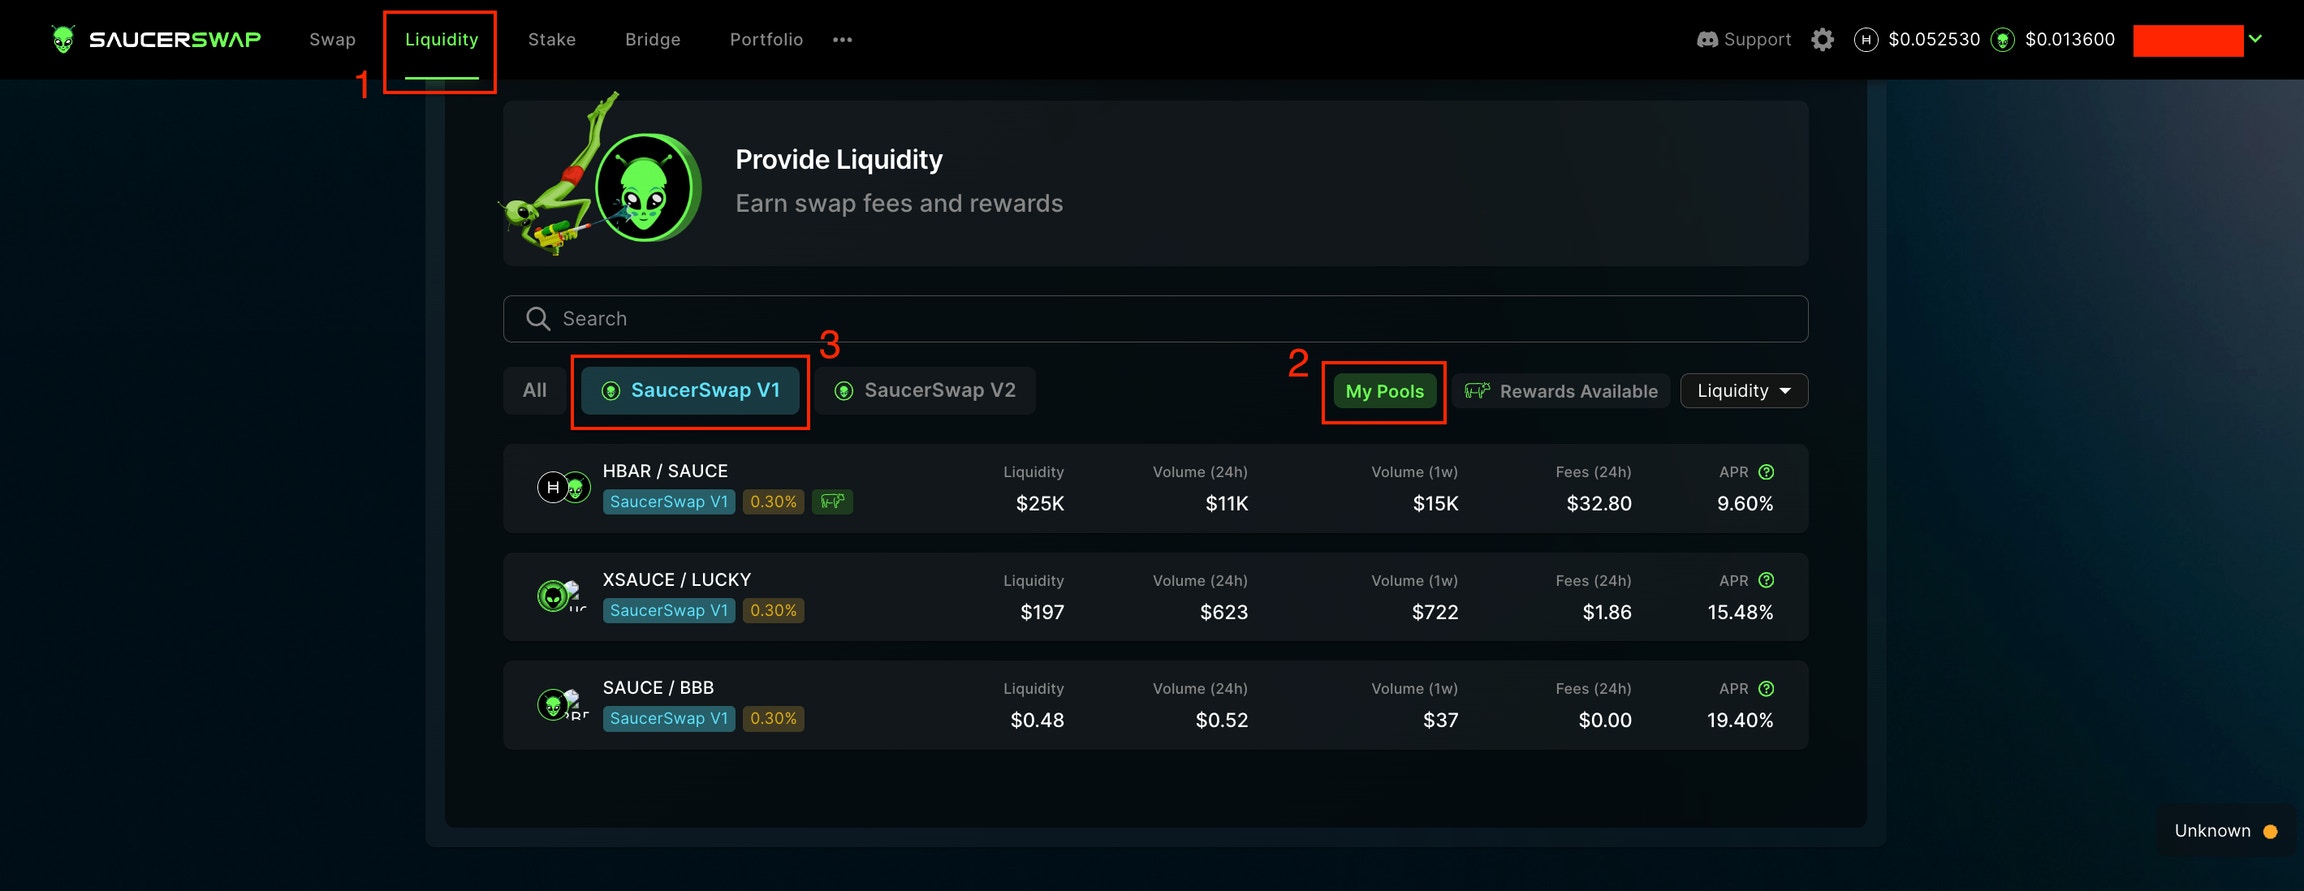Click the Unknown network status indicator

tap(2226, 831)
